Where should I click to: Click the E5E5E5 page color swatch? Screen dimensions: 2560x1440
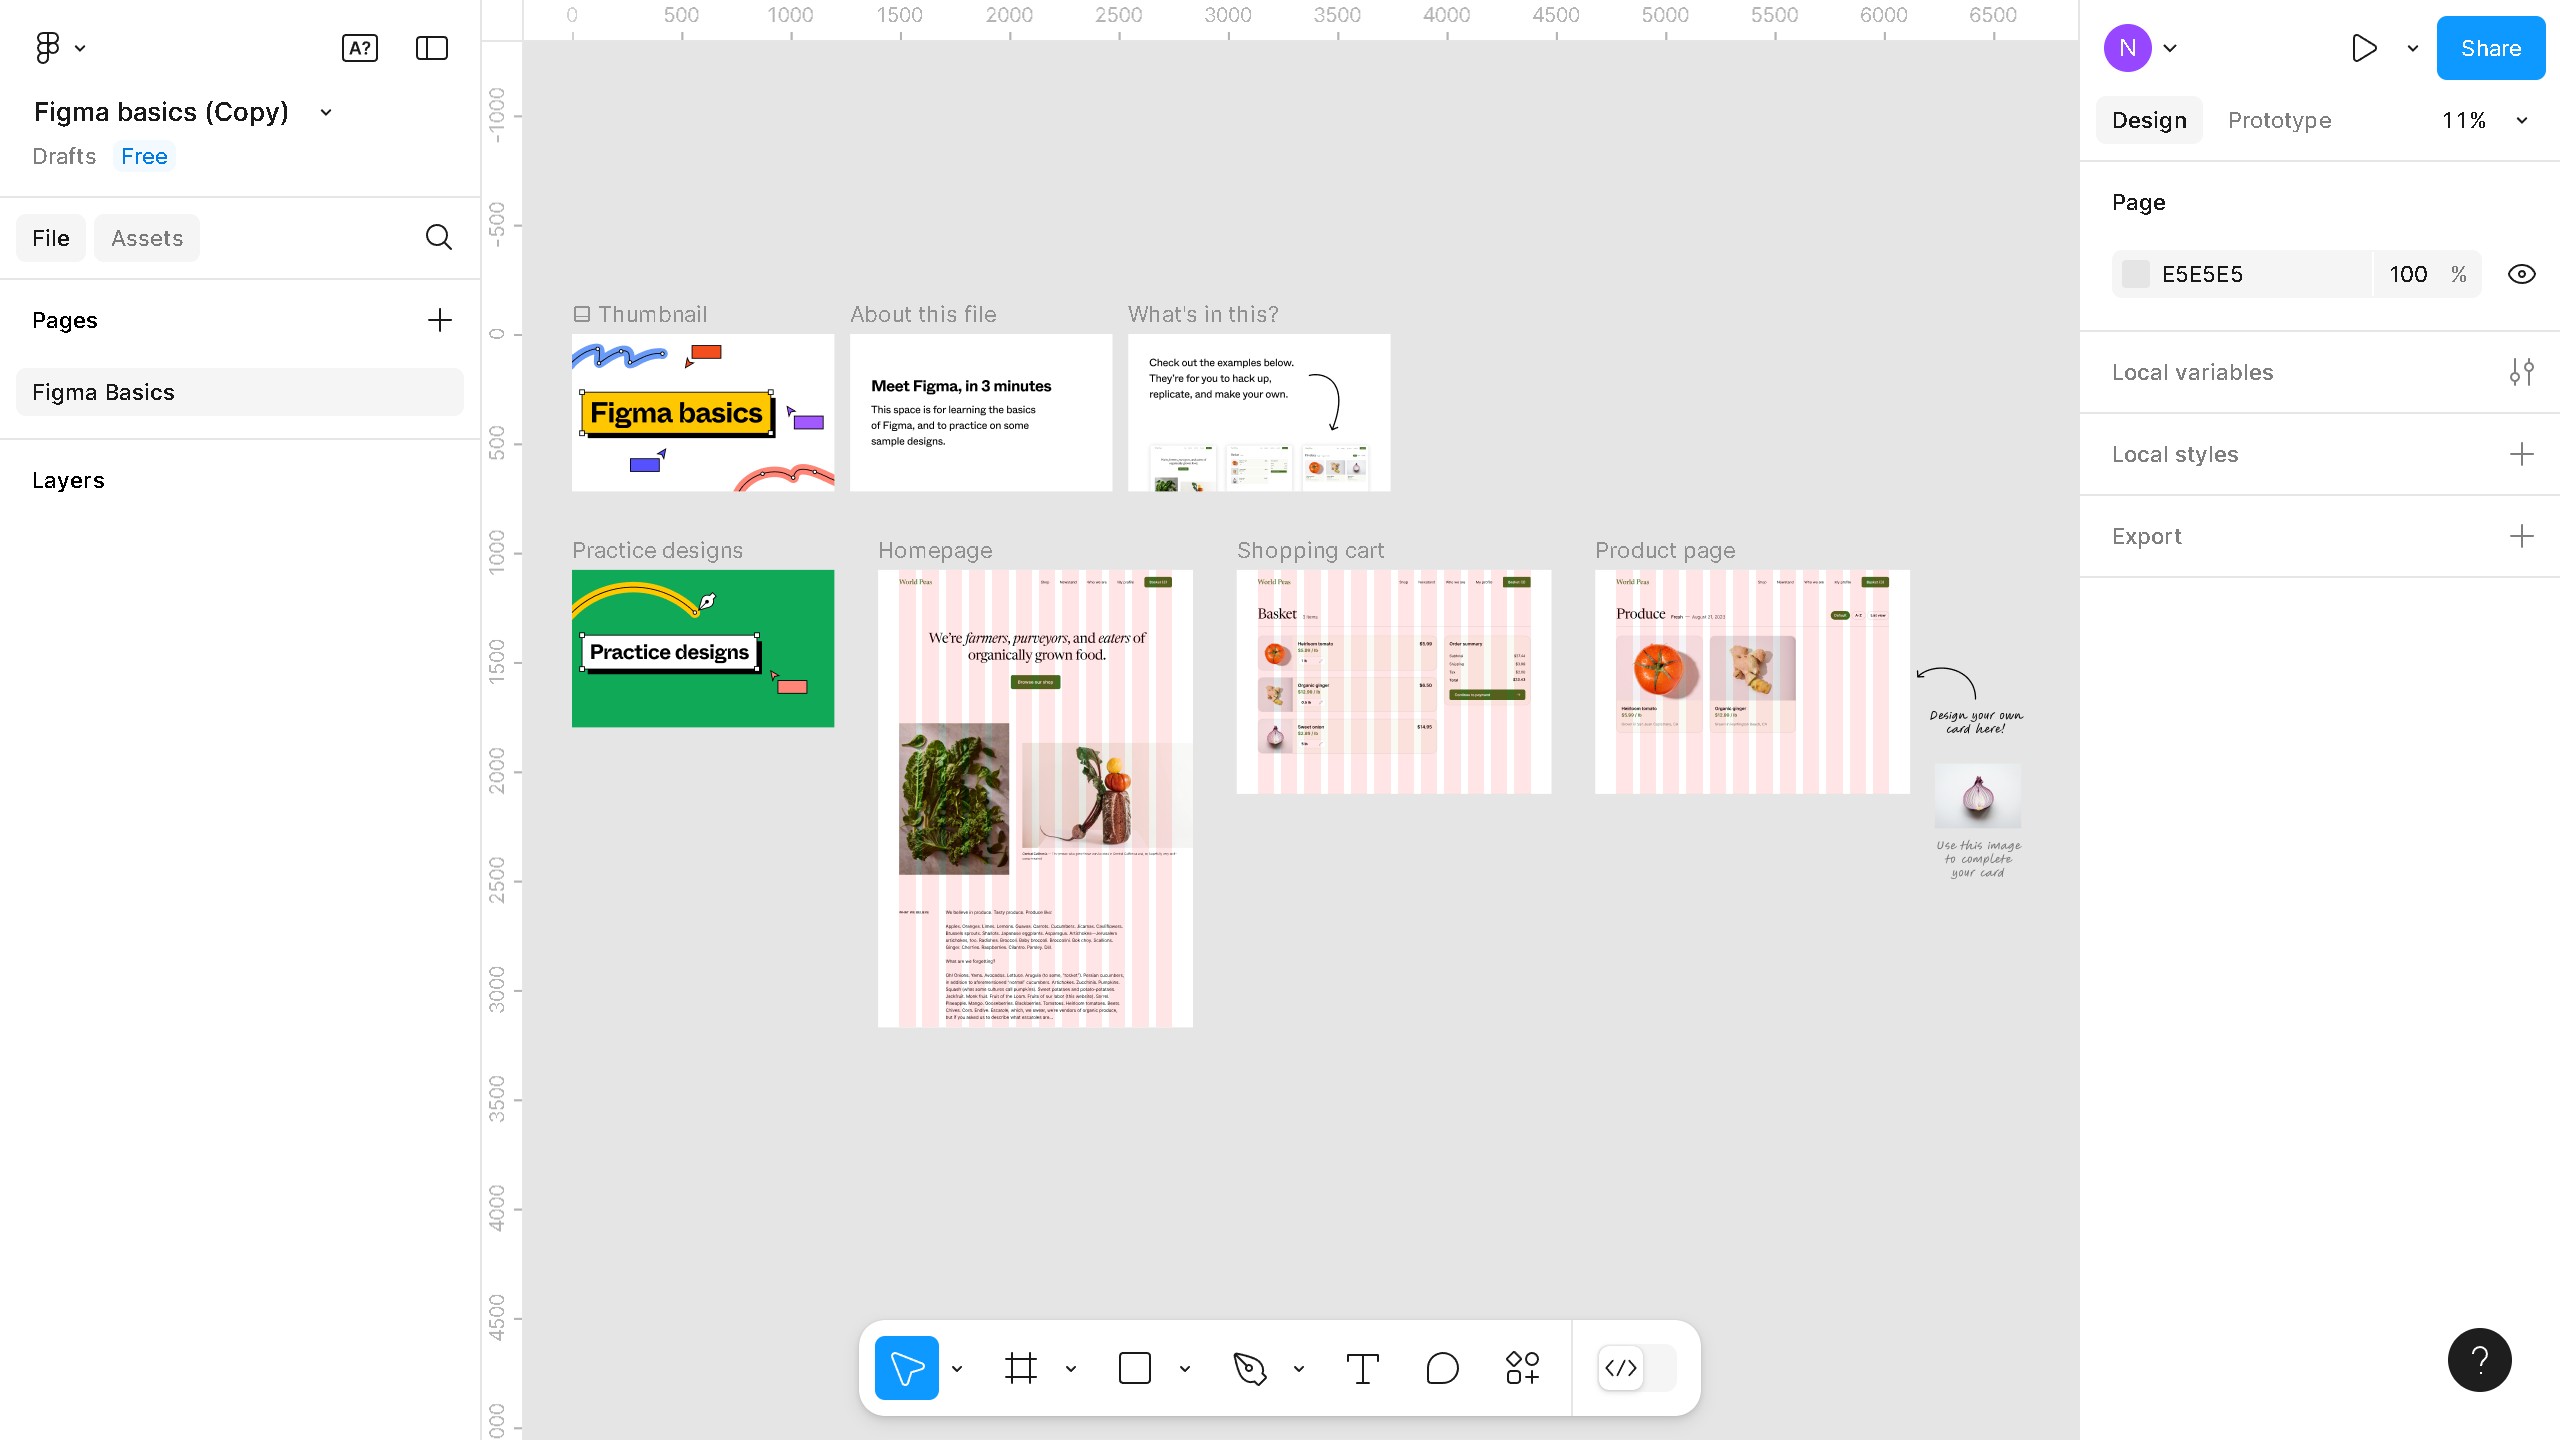tap(2136, 274)
